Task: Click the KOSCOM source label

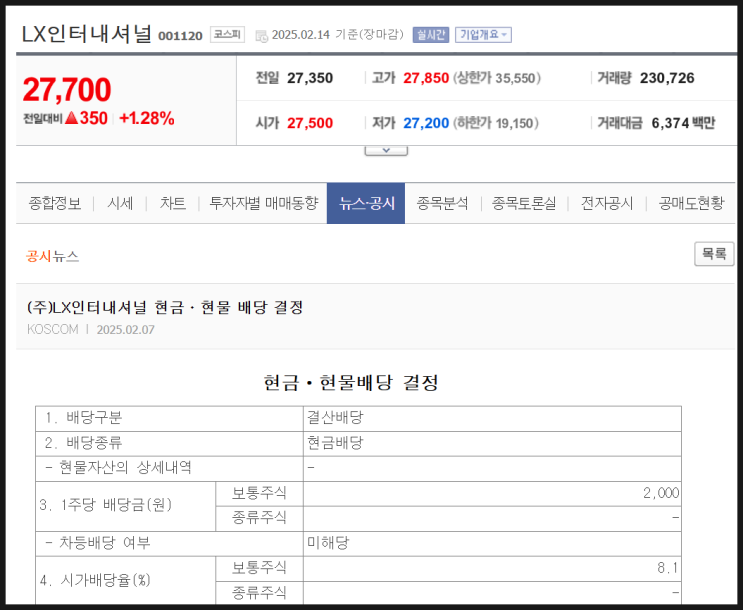Action: 53,329
